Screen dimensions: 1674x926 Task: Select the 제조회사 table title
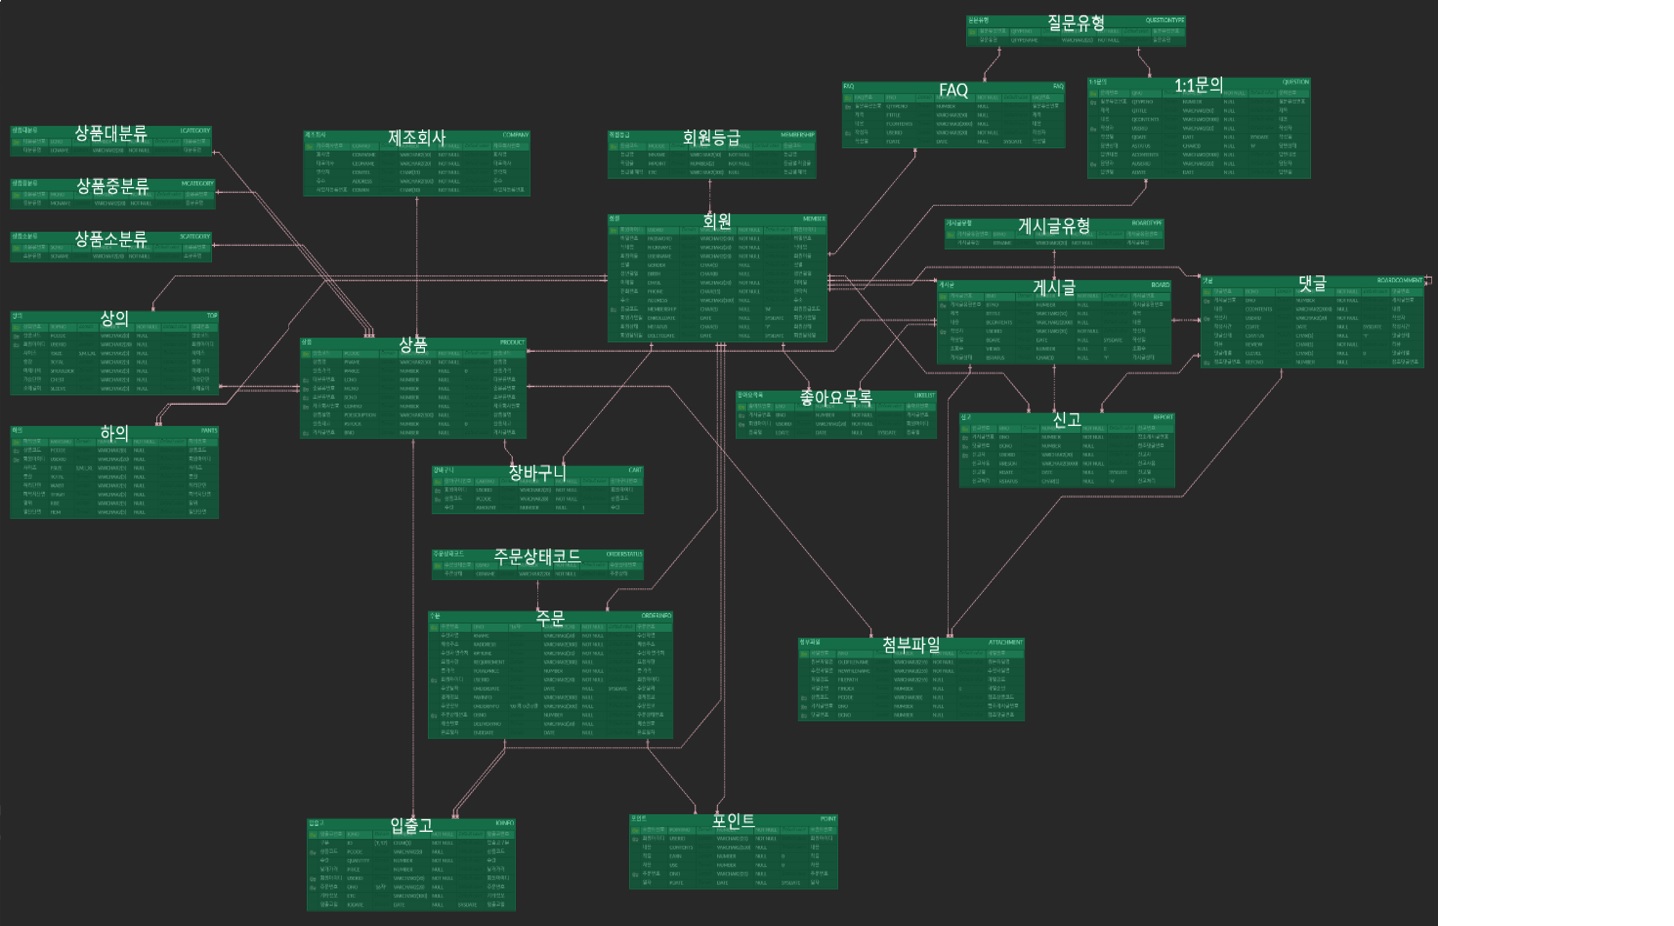(x=417, y=138)
